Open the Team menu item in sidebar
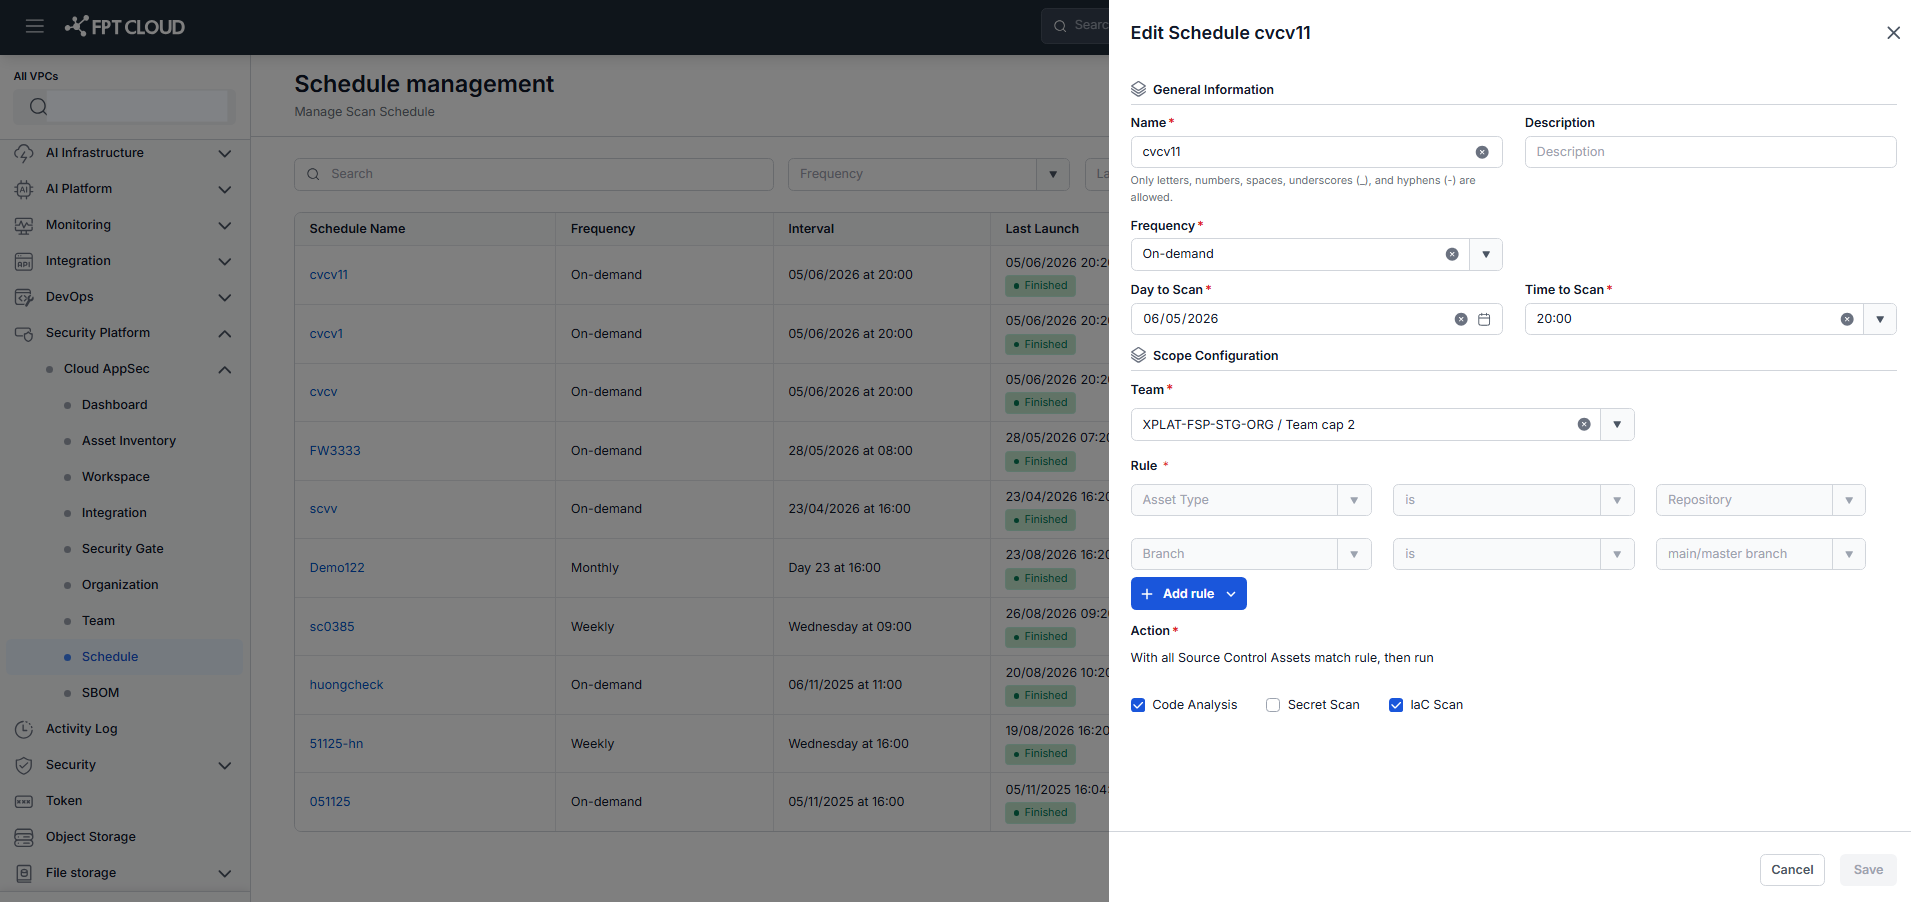The width and height of the screenshot is (1911, 902). (x=98, y=621)
